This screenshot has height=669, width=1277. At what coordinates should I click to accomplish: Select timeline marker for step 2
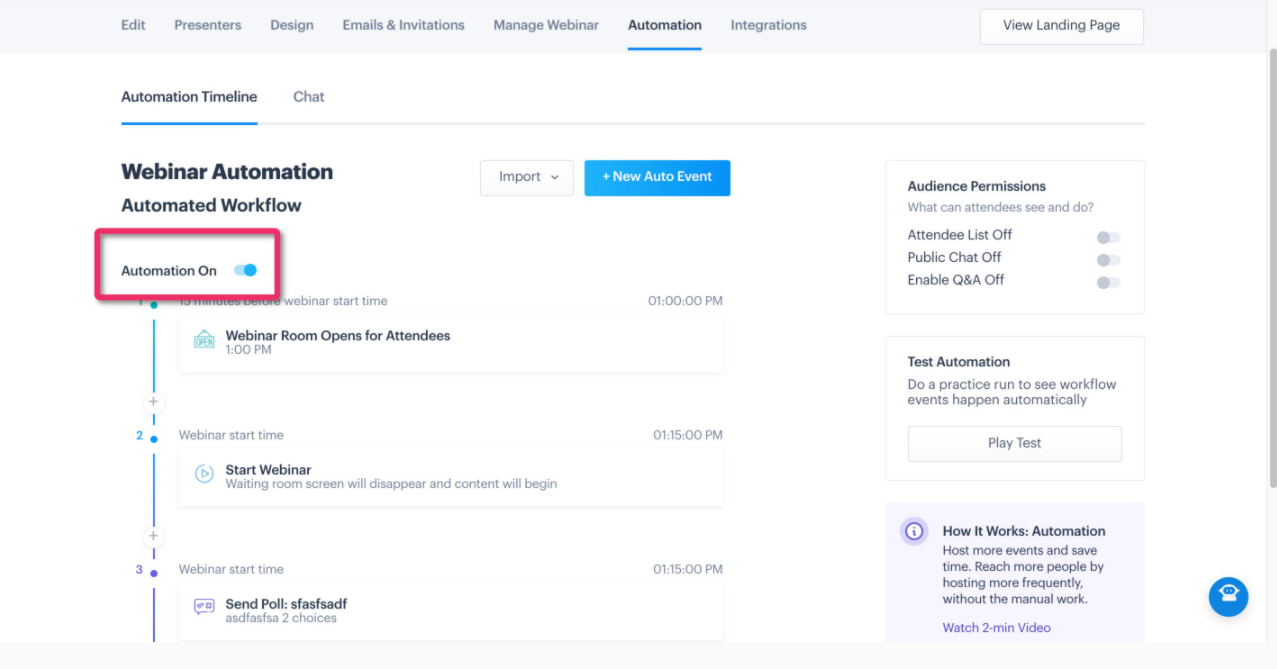click(x=153, y=439)
